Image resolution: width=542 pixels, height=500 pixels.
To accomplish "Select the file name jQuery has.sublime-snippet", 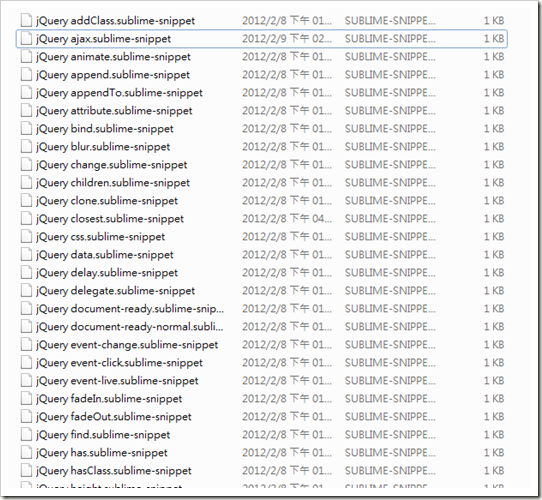I will tap(102, 452).
